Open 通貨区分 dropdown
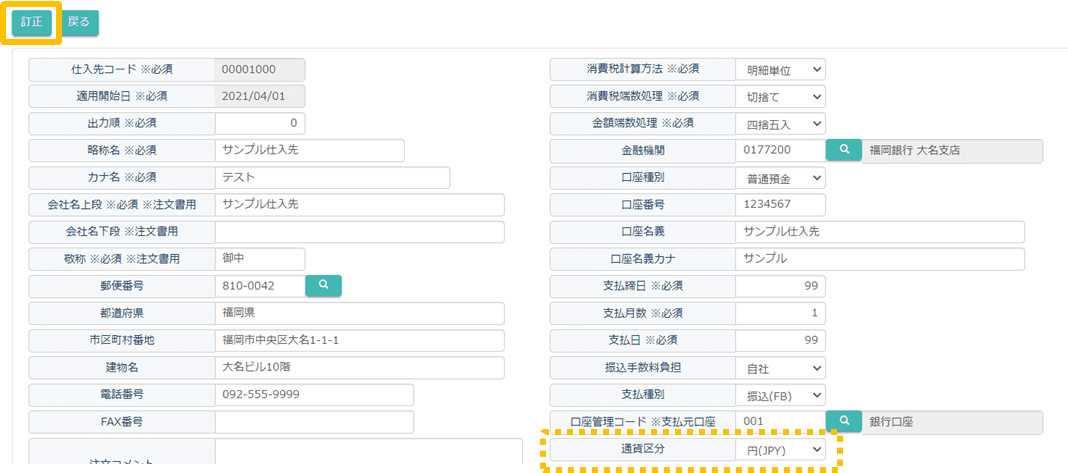Screen dimensions: 1068x473 point(781,450)
